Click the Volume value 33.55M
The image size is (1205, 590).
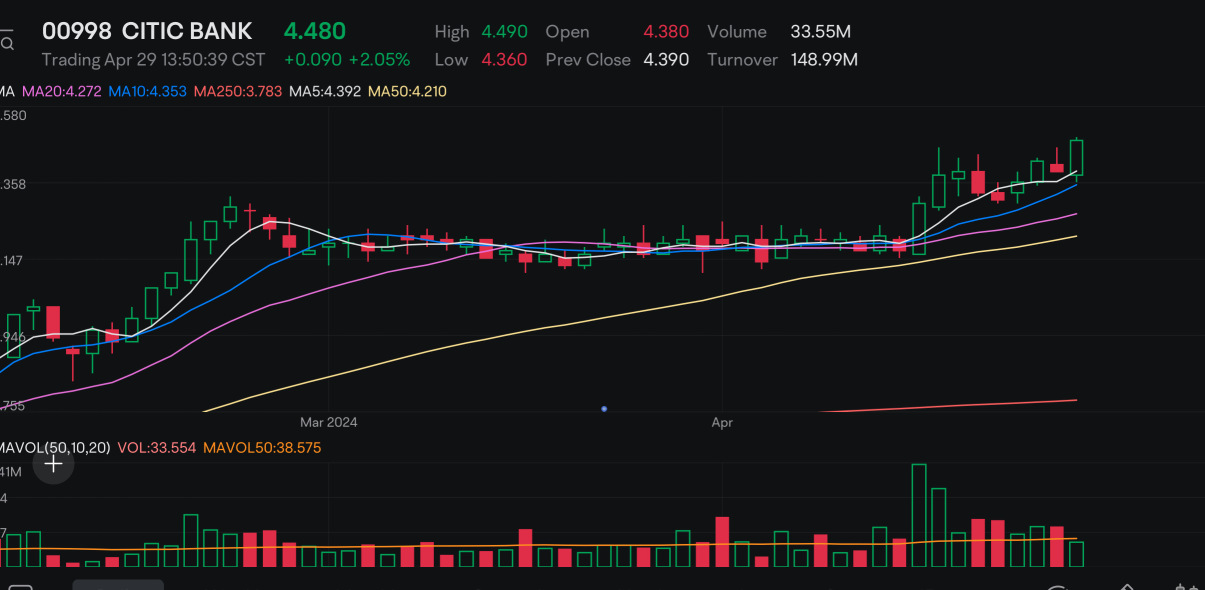pos(820,32)
